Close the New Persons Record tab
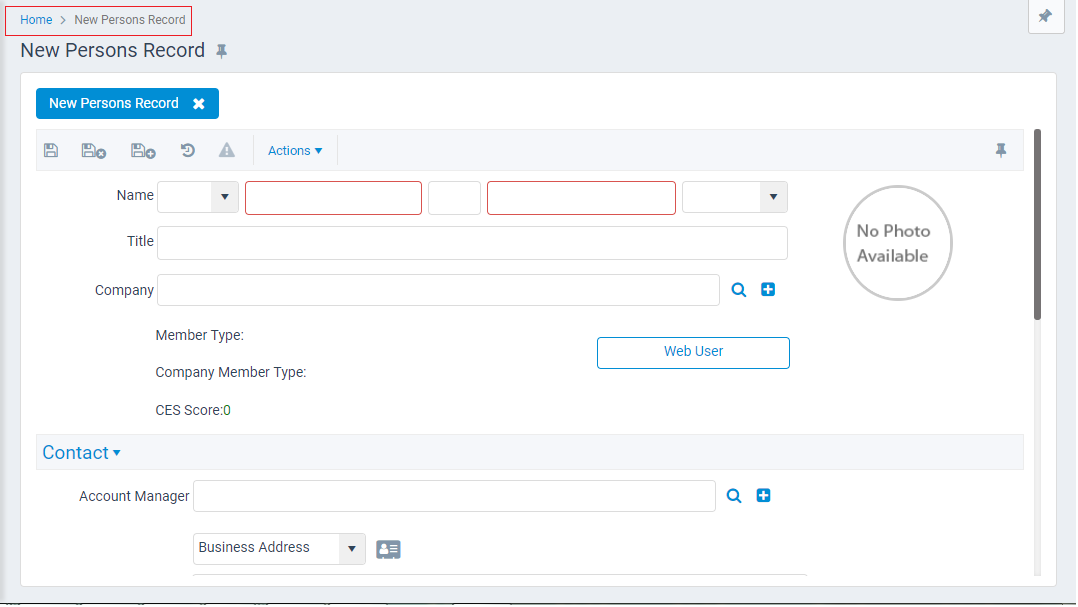 click(x=199, y=103)
